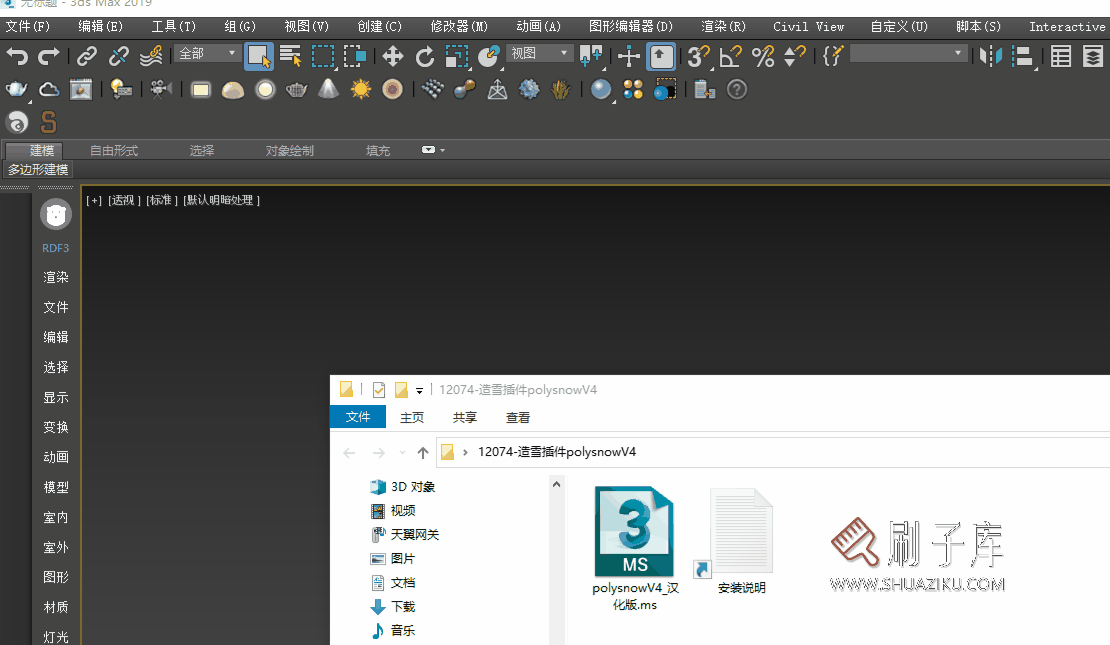Toggle Percent Snap

pyautogui.click(x=762, y=57)
